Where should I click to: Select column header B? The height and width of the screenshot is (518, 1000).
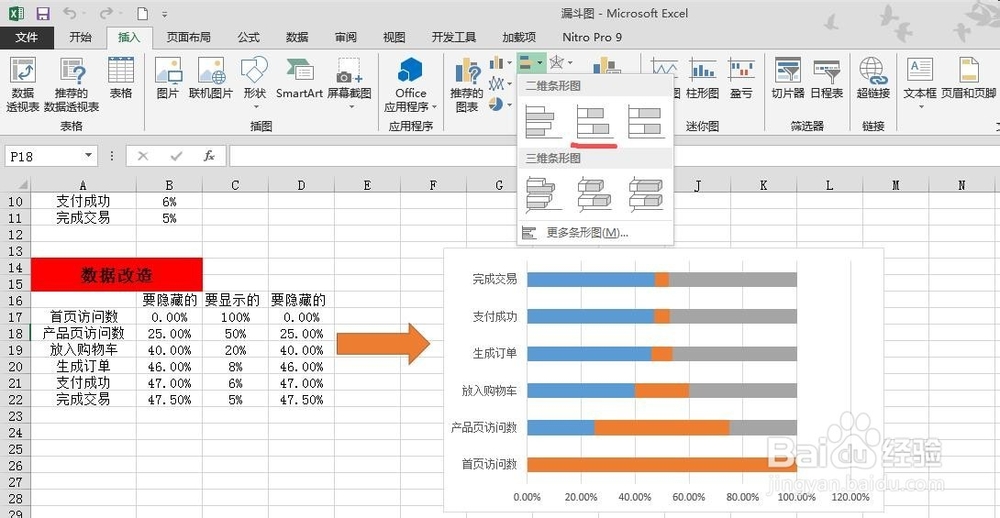(169, 185)
